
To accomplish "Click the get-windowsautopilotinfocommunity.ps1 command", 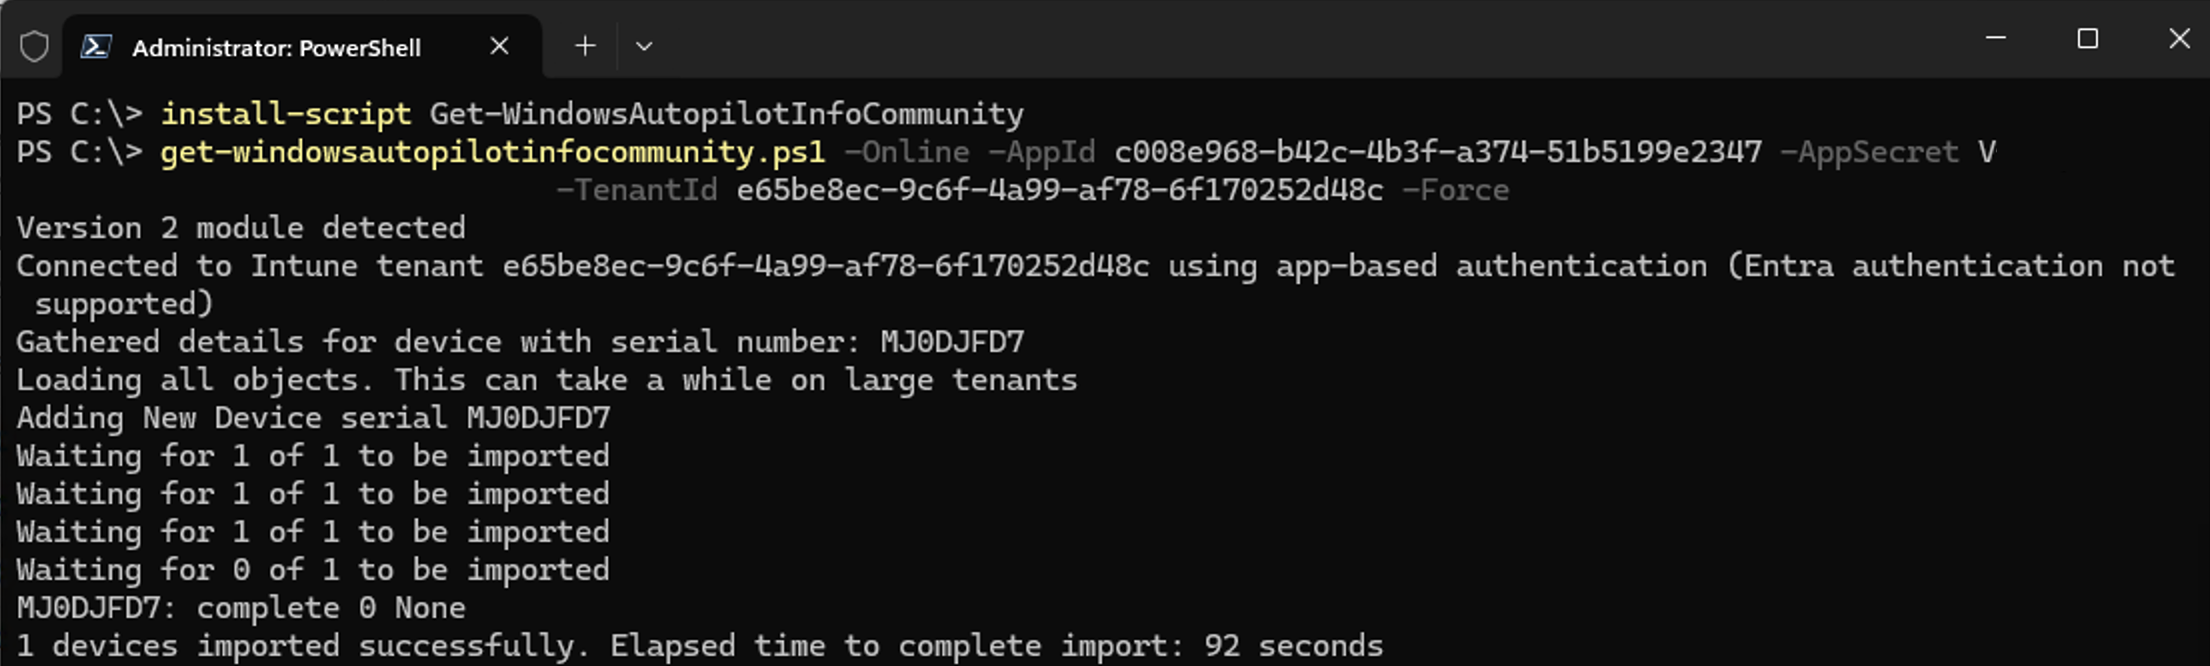I will tap(490, 152).
